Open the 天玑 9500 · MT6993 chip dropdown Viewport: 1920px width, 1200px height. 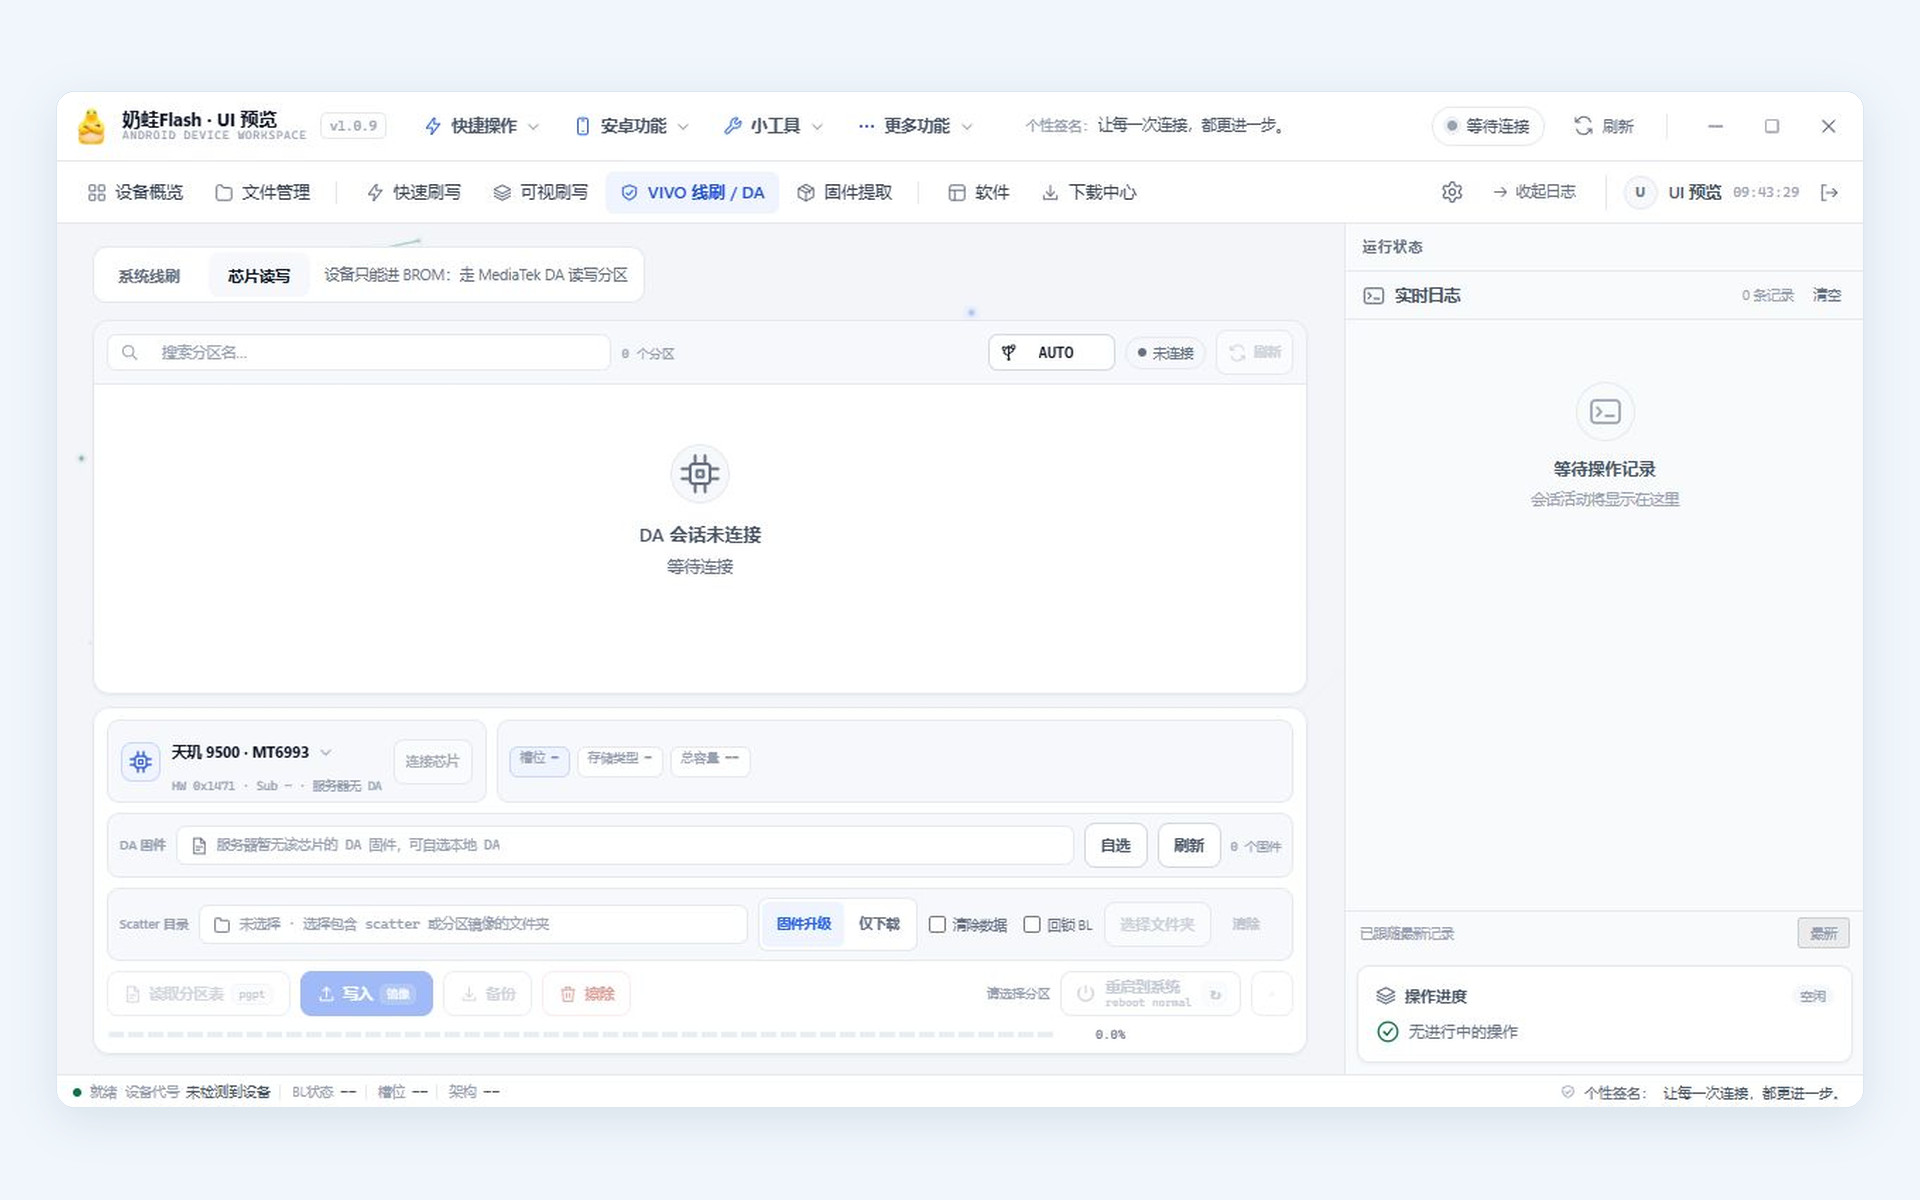(251, 752)
